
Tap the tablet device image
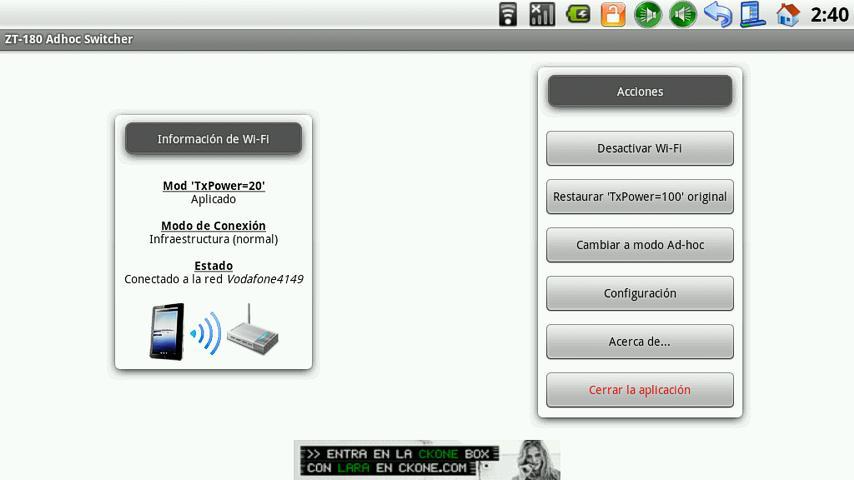click(x=167, y=332)
